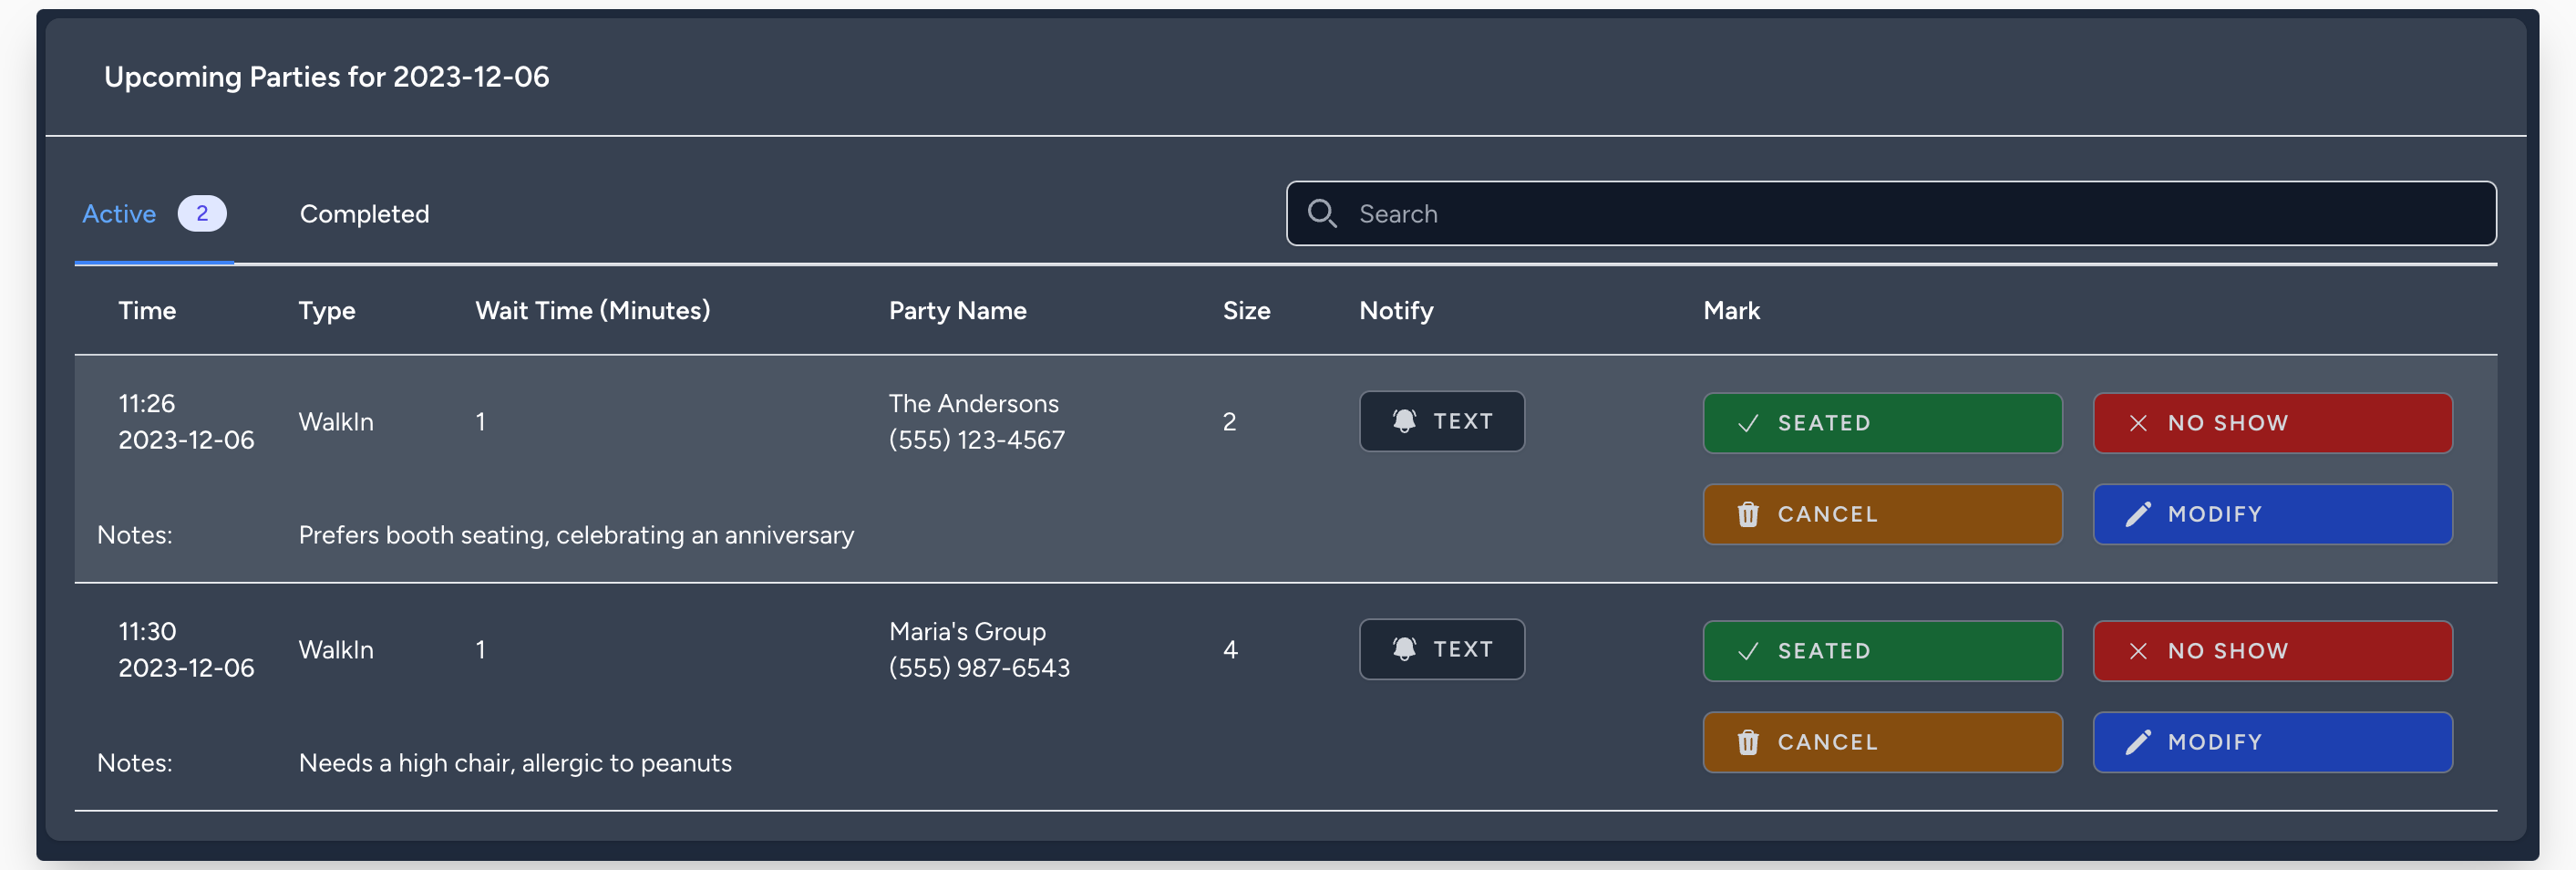Select the Active tab
This screenshot has height=870, width=2576.
pos(119,213)
